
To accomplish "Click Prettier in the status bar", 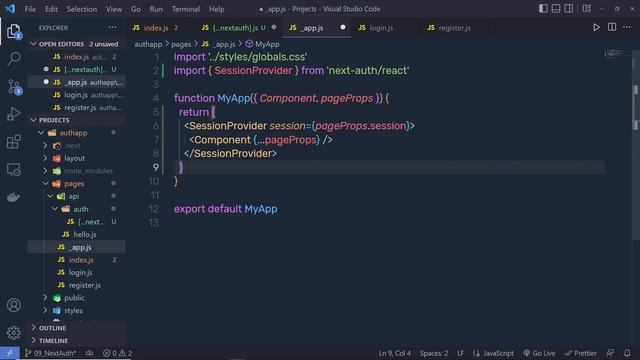I will click(580, 353).
